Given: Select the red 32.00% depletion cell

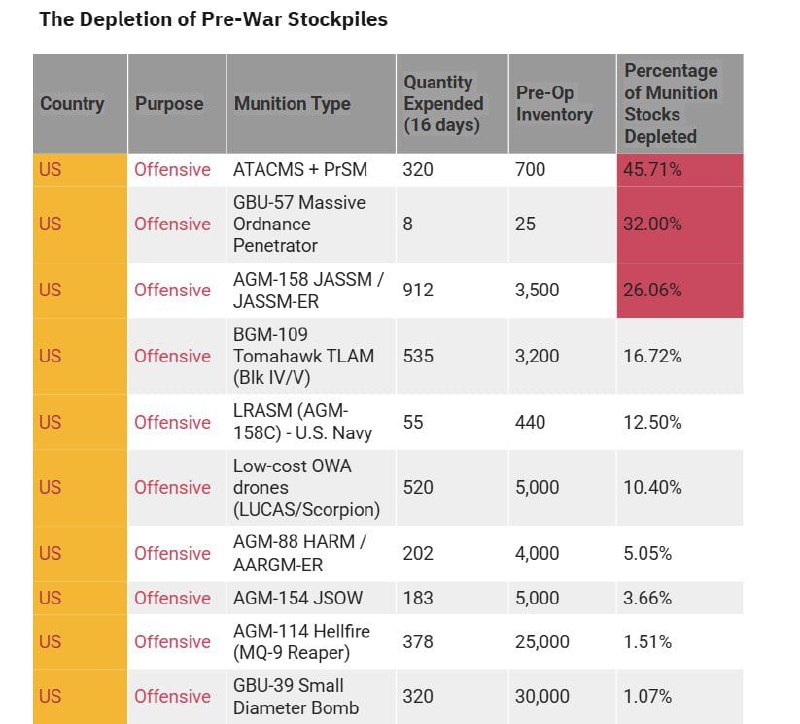Looking at the screenshot, I should pyautogui.click(x=679, y=224).
